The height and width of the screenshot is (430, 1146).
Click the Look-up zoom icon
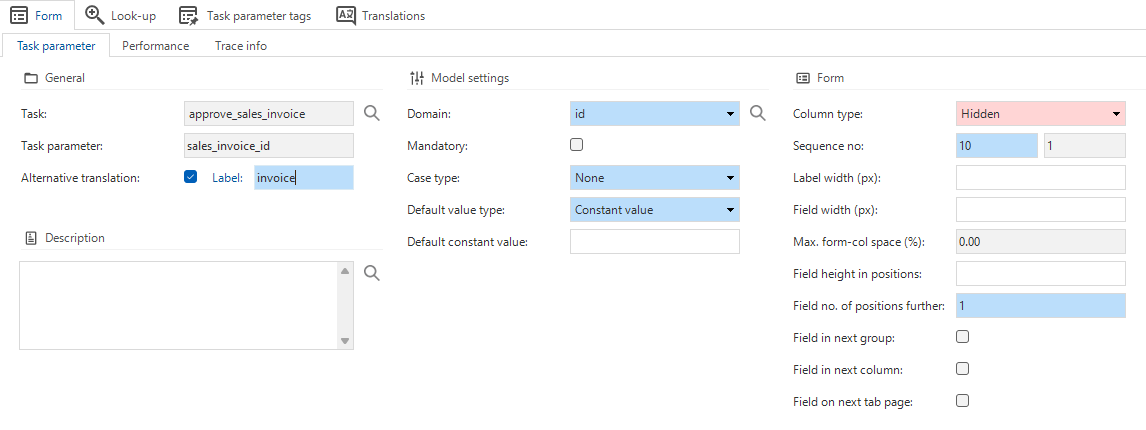95,15
